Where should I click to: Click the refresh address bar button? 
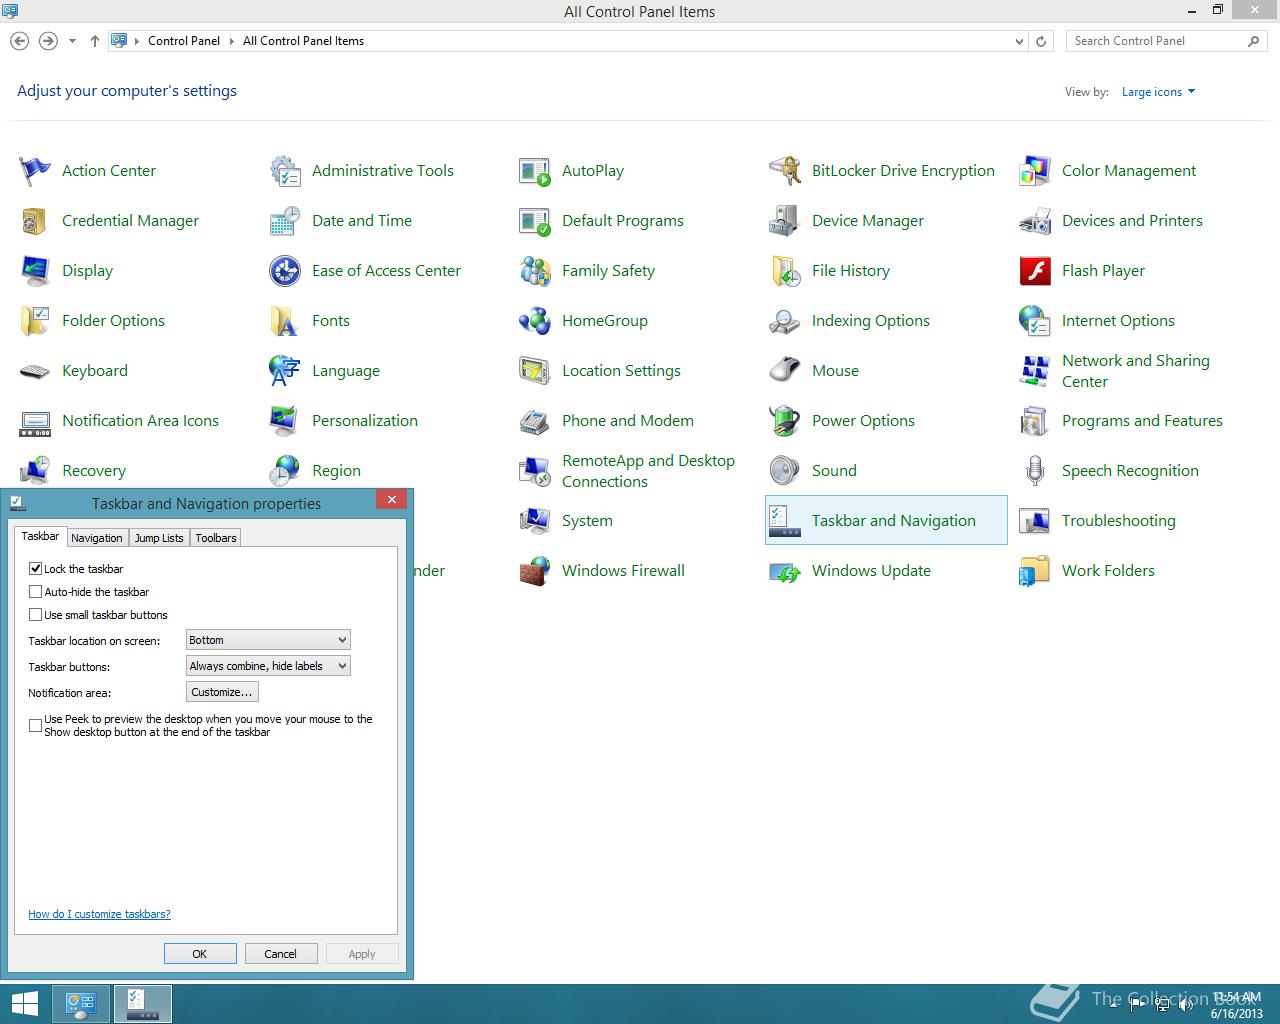(1041, 41)
